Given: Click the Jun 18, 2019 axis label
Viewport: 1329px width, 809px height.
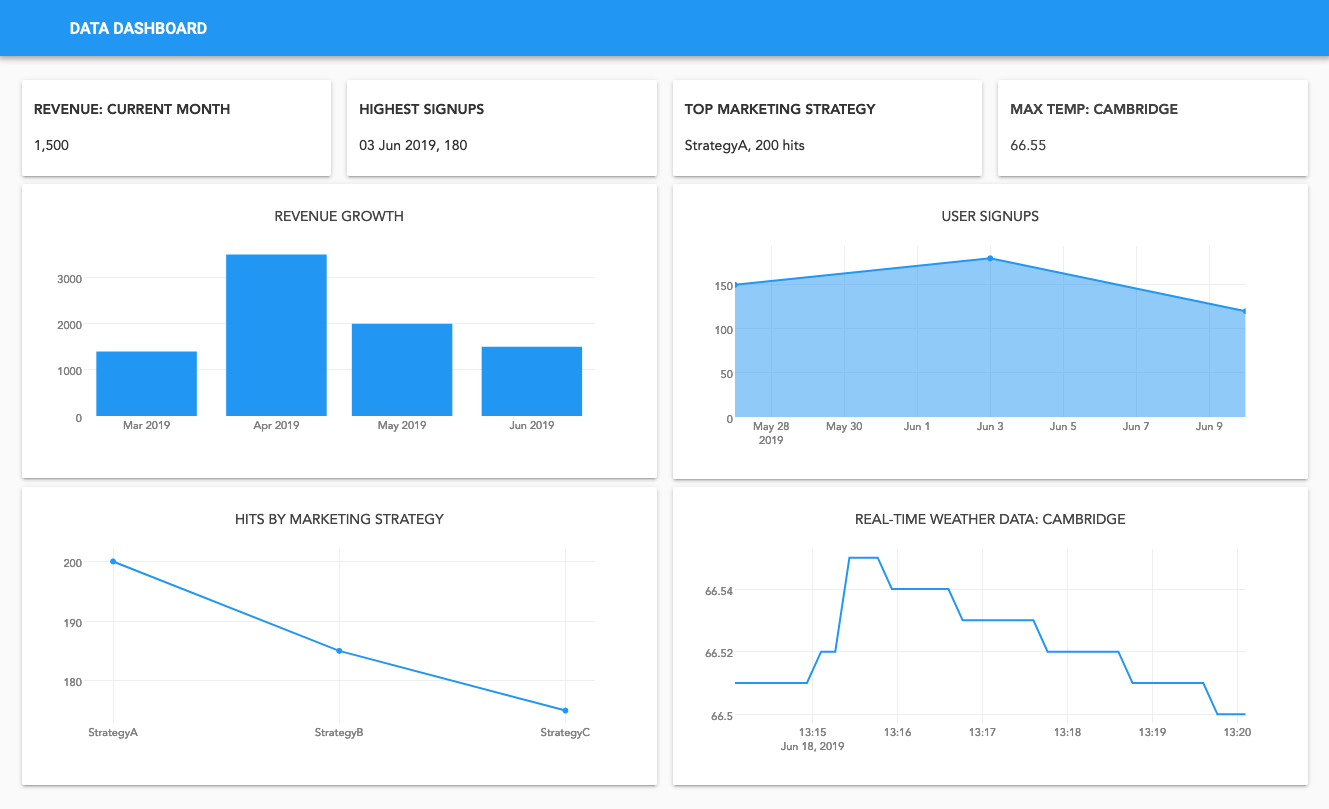Looking at the screenshot, I should pyautogui.click(x=810, y=745).
